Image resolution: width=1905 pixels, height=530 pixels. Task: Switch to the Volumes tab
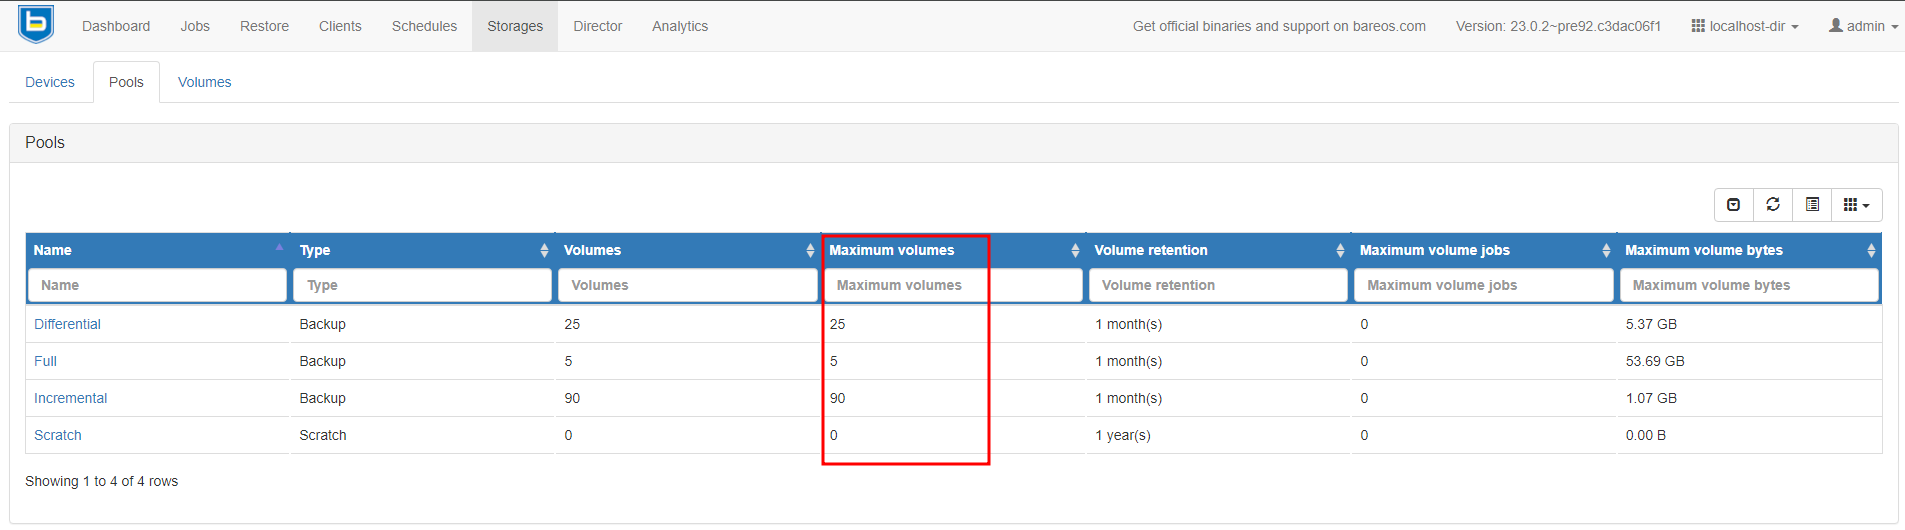point(204,82)
